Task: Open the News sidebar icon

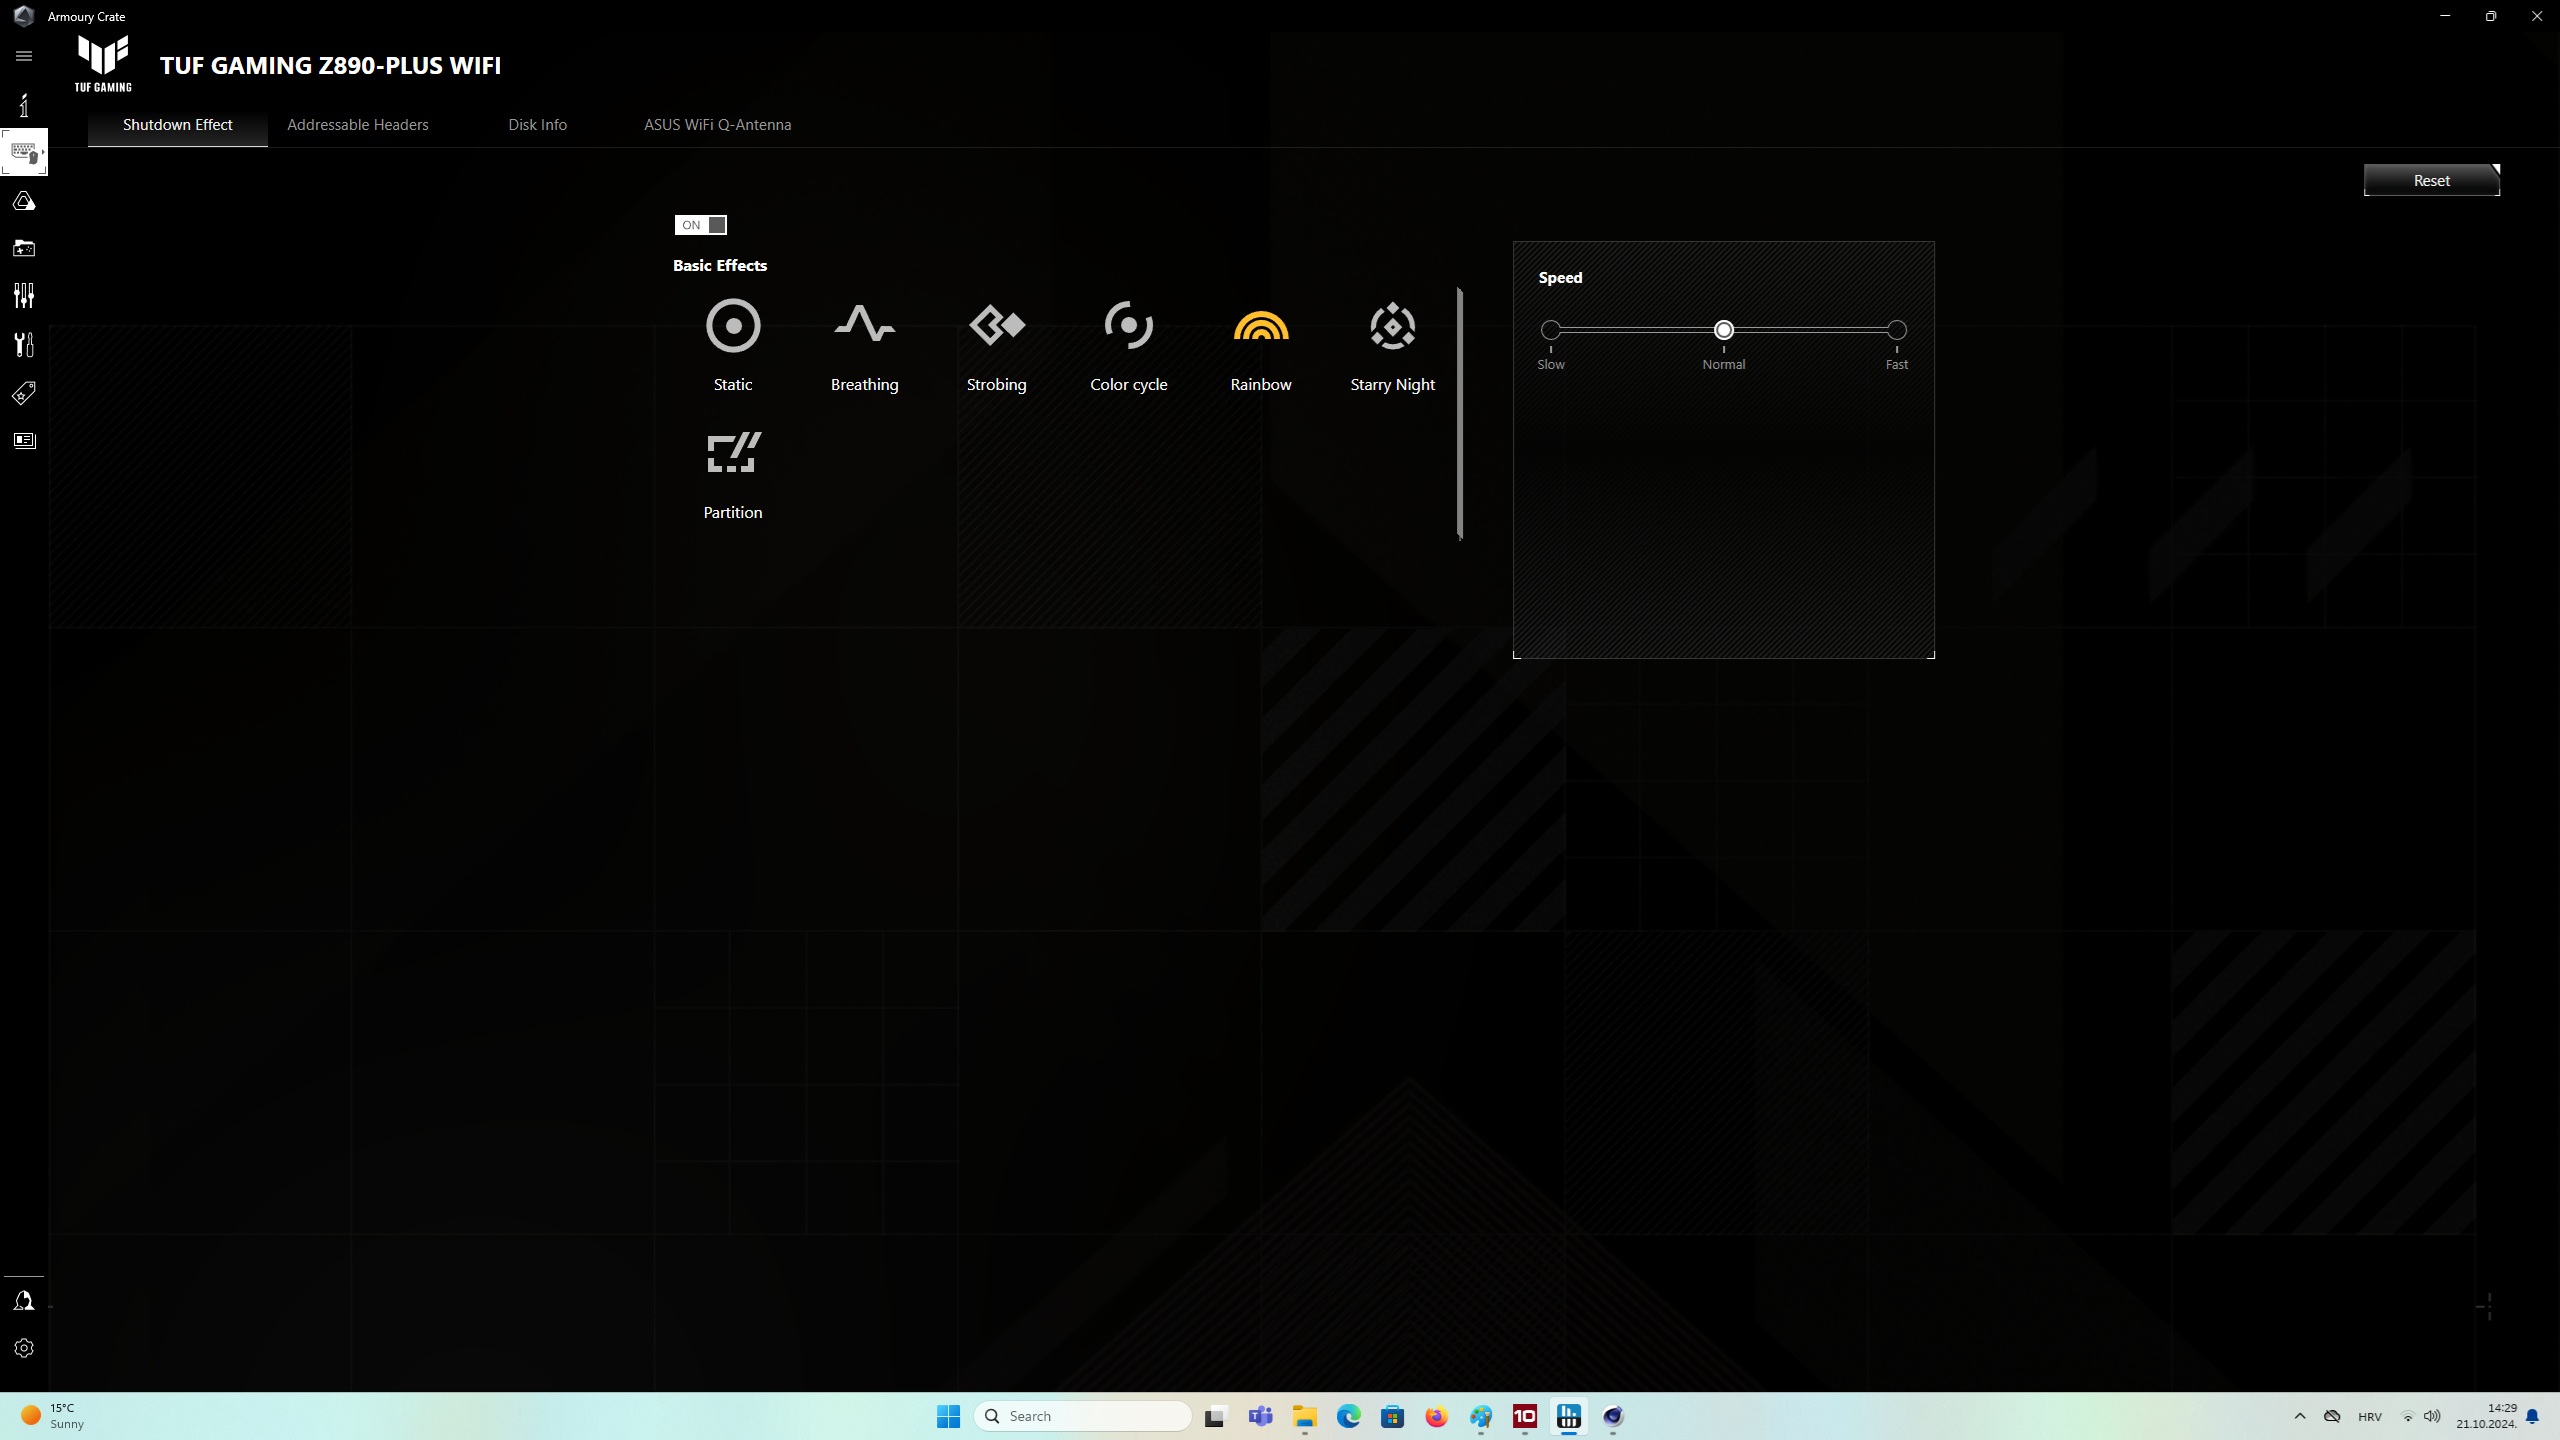Action: 24,441
